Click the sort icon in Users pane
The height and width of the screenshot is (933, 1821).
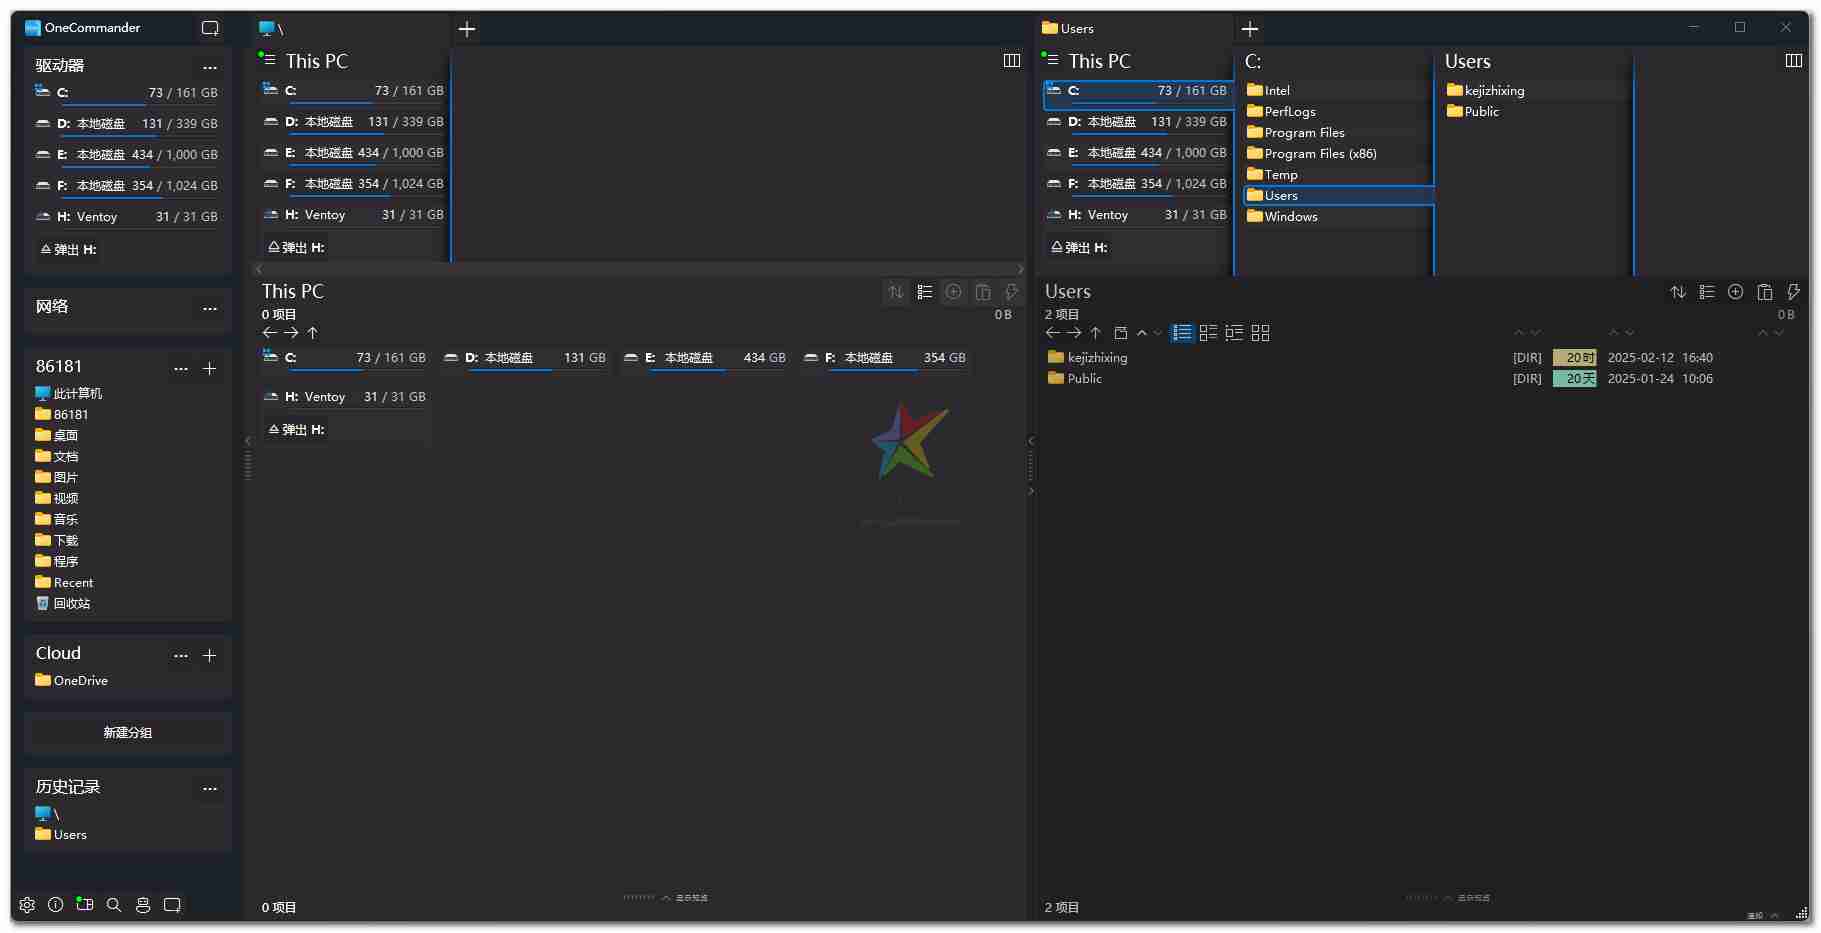1678,292
